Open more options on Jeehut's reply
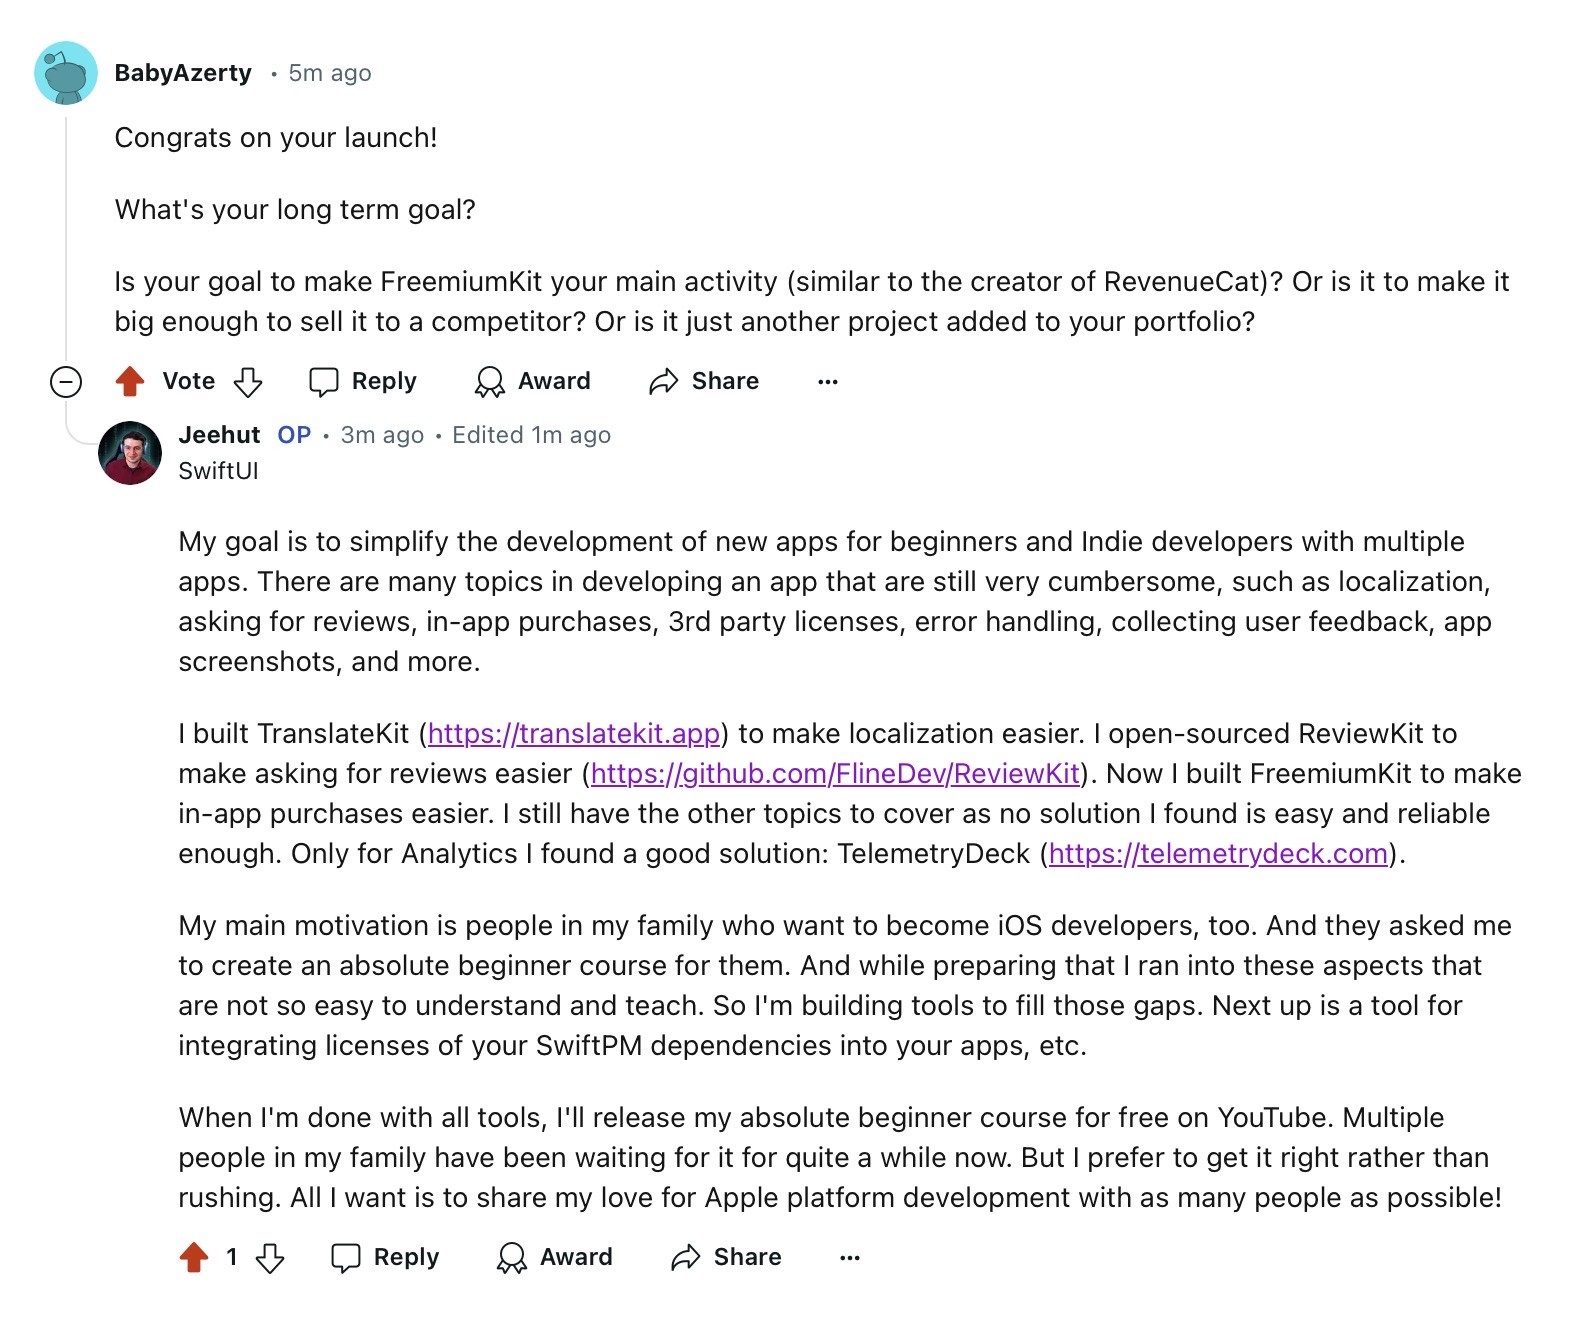The height and width of the screenshot is (1344, 1578). pyautogui.click(x=849, y=1258)
